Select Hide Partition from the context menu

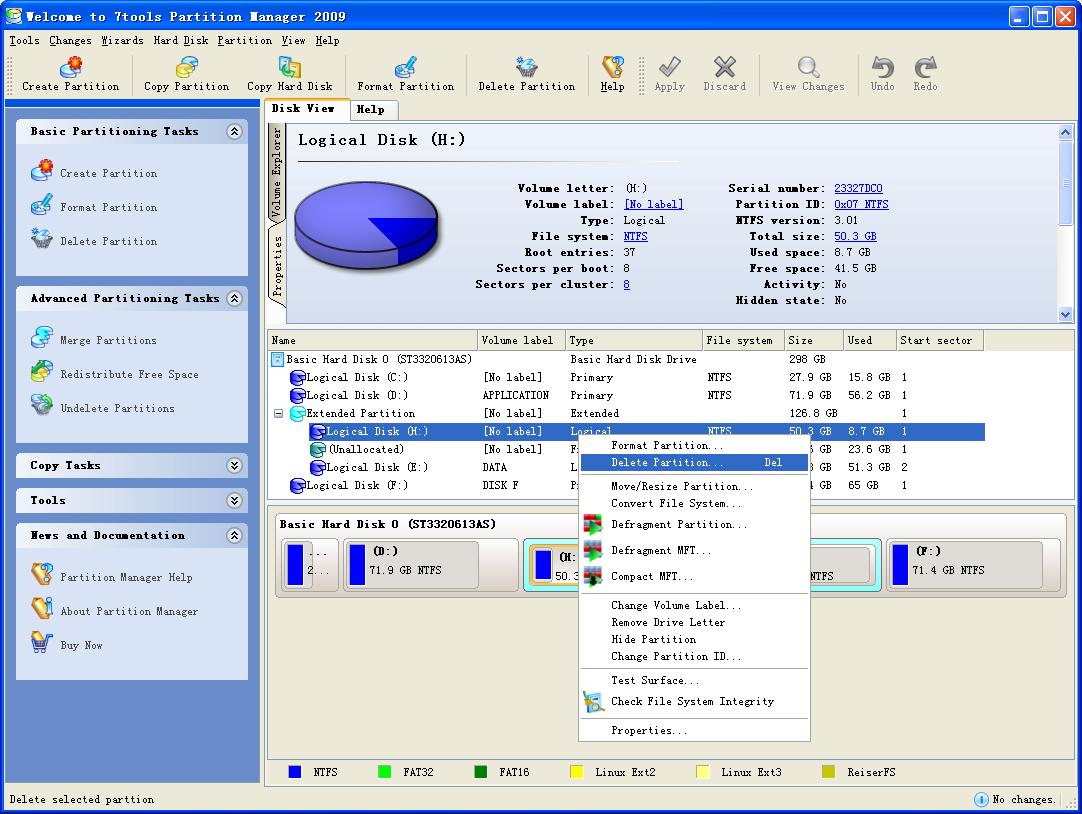pos(653,640)
